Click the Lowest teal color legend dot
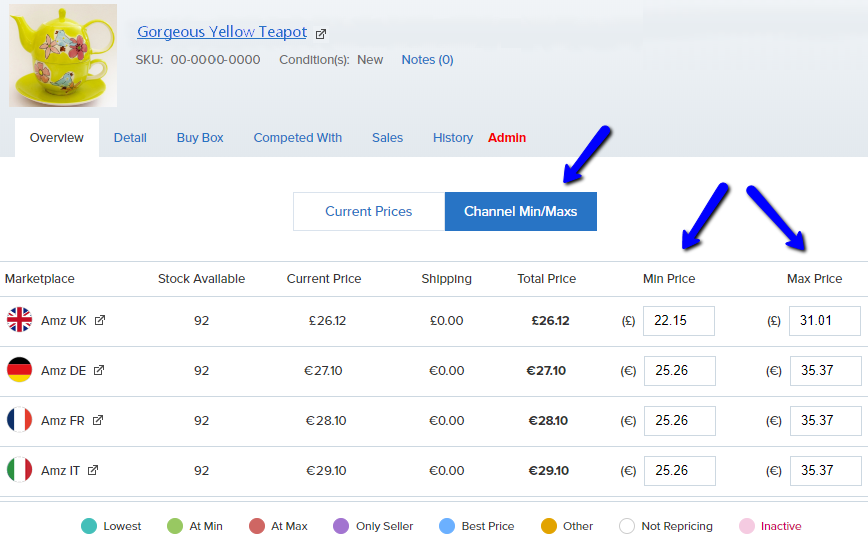 point(88,526)
